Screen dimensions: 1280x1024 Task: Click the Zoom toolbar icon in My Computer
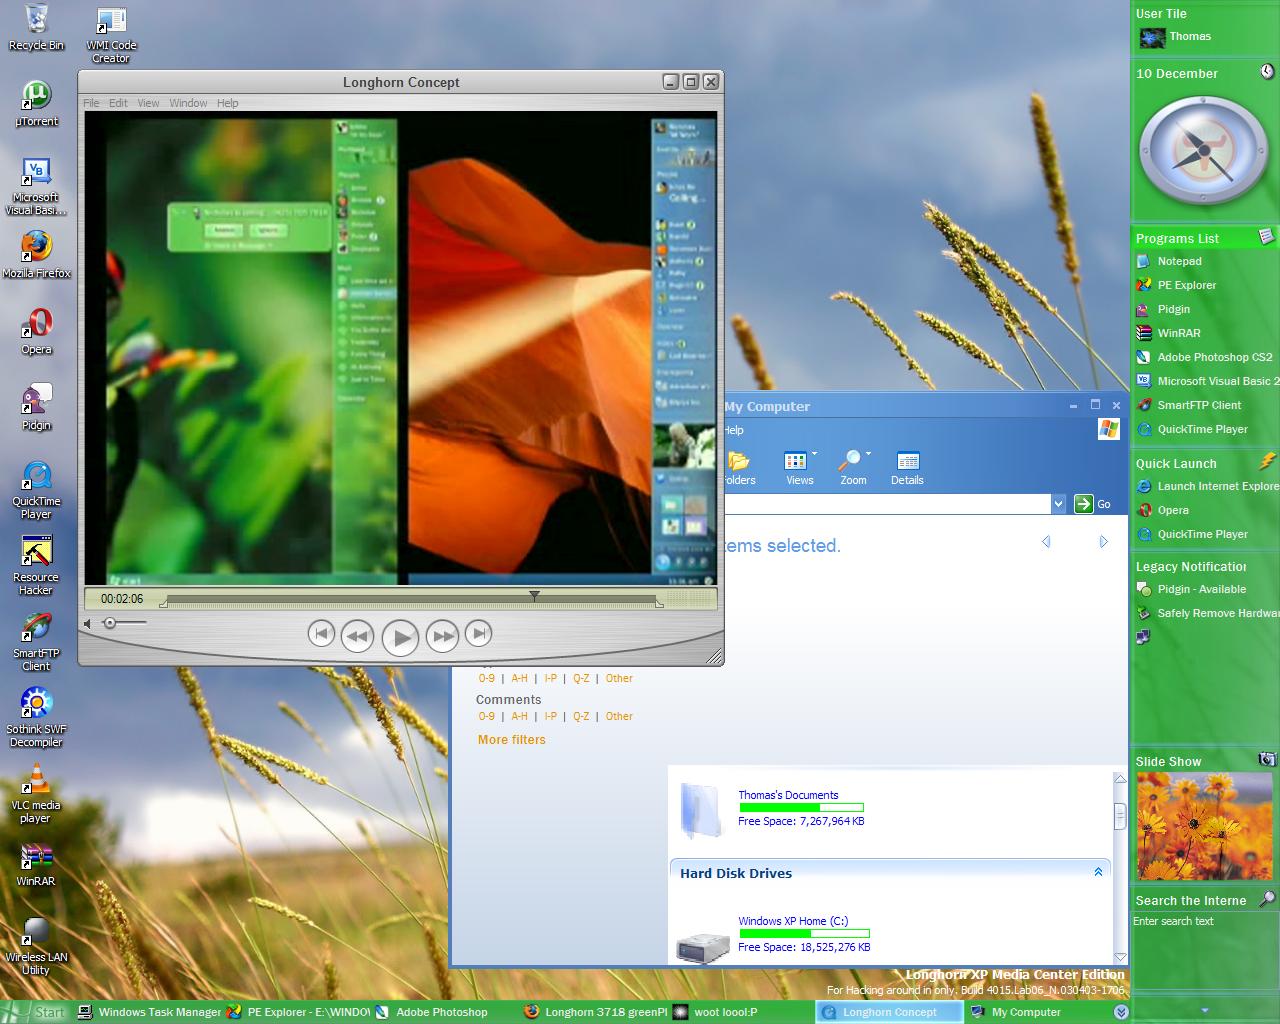point(853,468)
